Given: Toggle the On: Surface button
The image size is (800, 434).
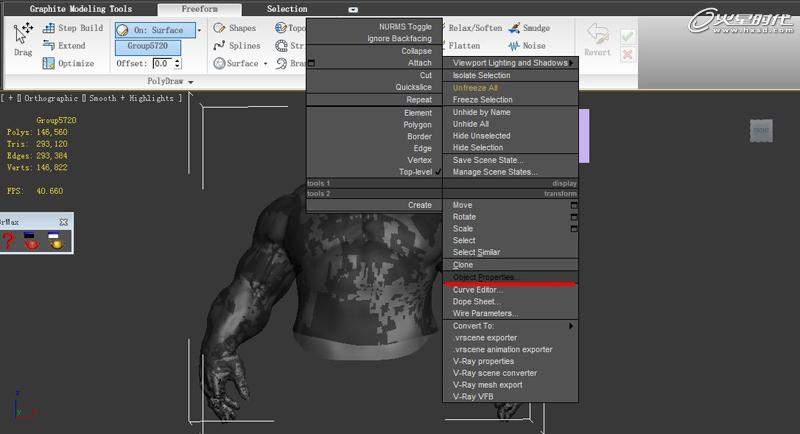Looking at the screenshot, I should 155,30.
